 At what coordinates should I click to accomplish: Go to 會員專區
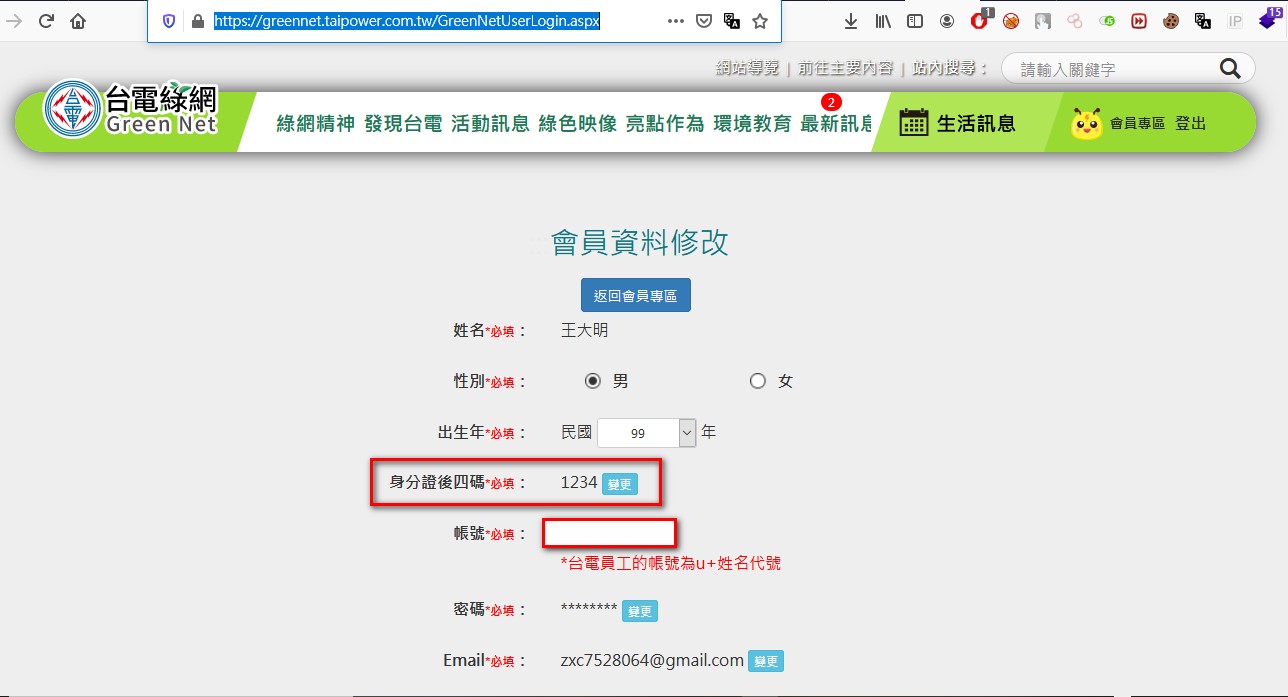coord(1138,124)
